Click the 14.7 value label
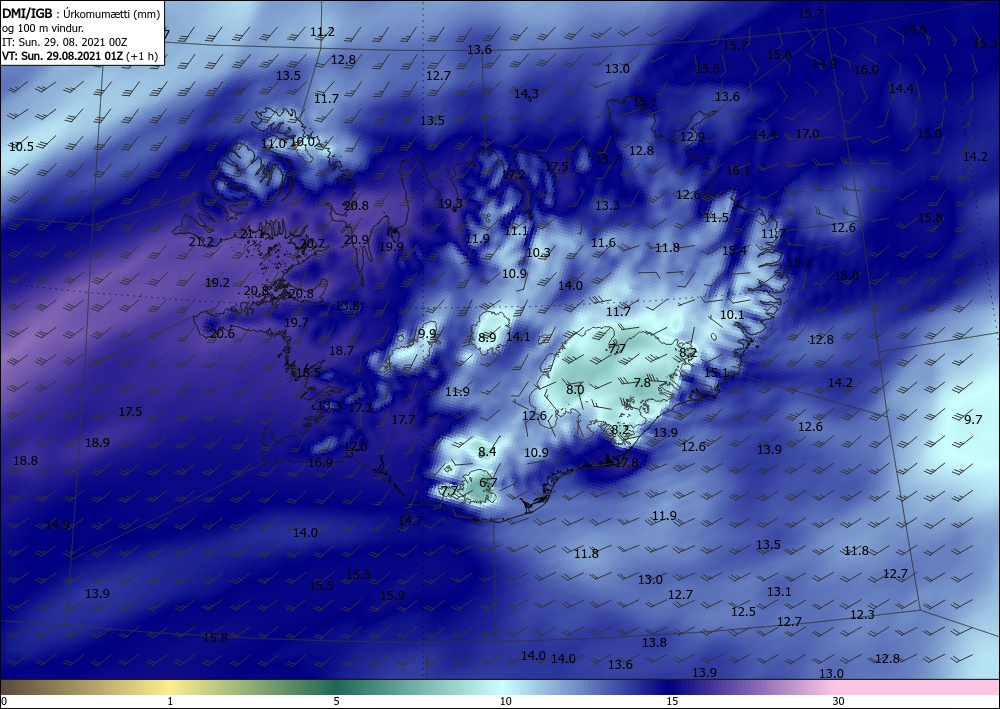 (x=410, y=520)
